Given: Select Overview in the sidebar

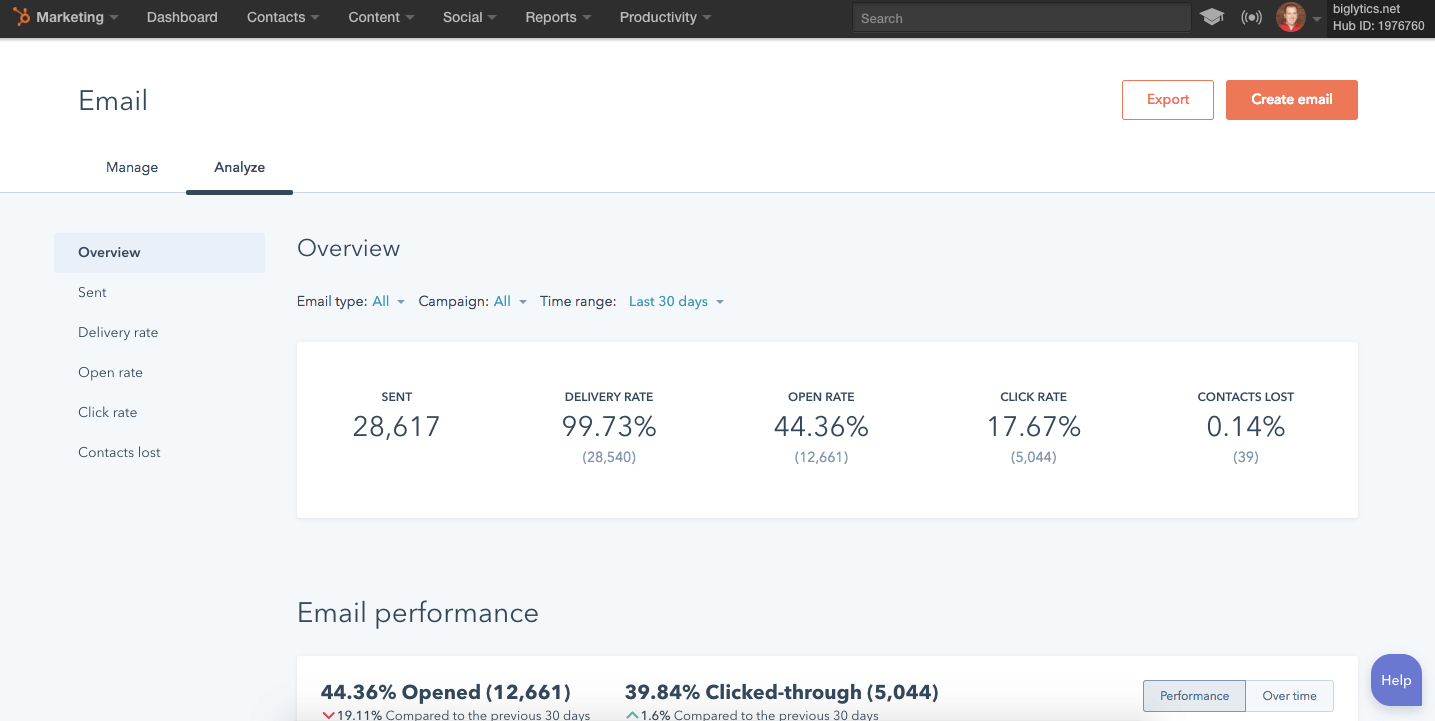Looking at the screenshot, I should point(160,252).
